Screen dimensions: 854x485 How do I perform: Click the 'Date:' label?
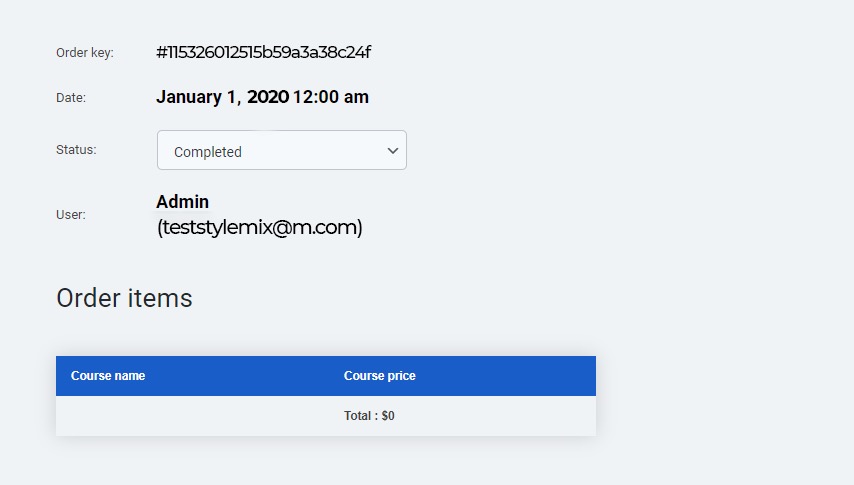point(71,98)
